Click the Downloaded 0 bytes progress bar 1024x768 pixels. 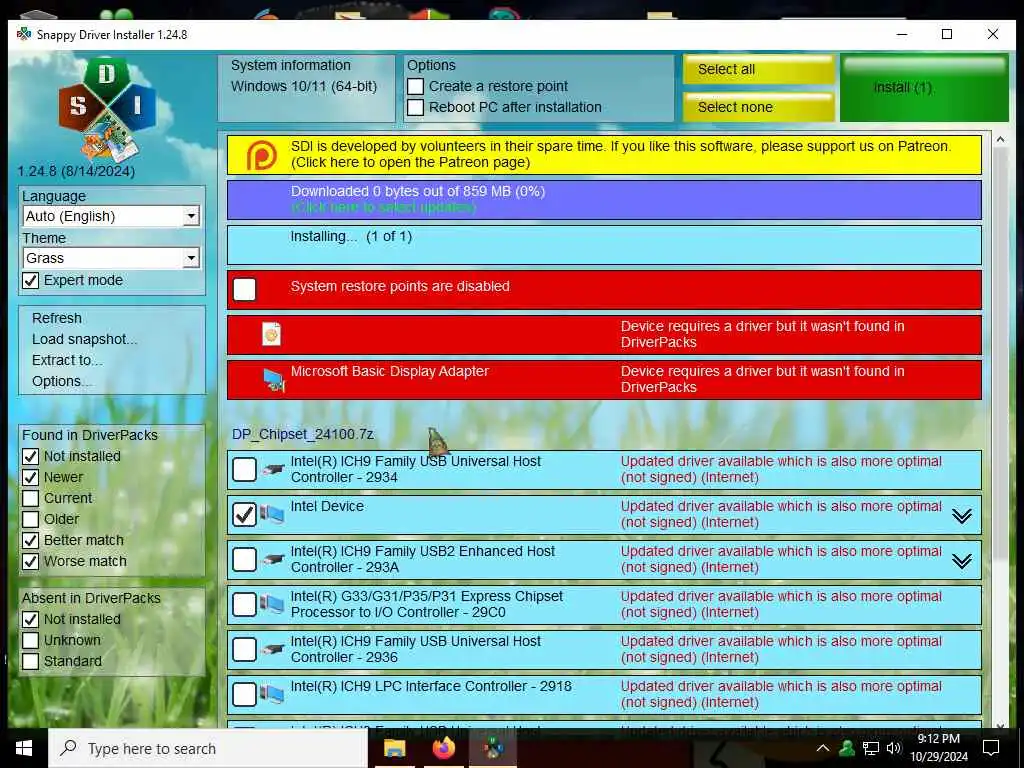point(604,200)
